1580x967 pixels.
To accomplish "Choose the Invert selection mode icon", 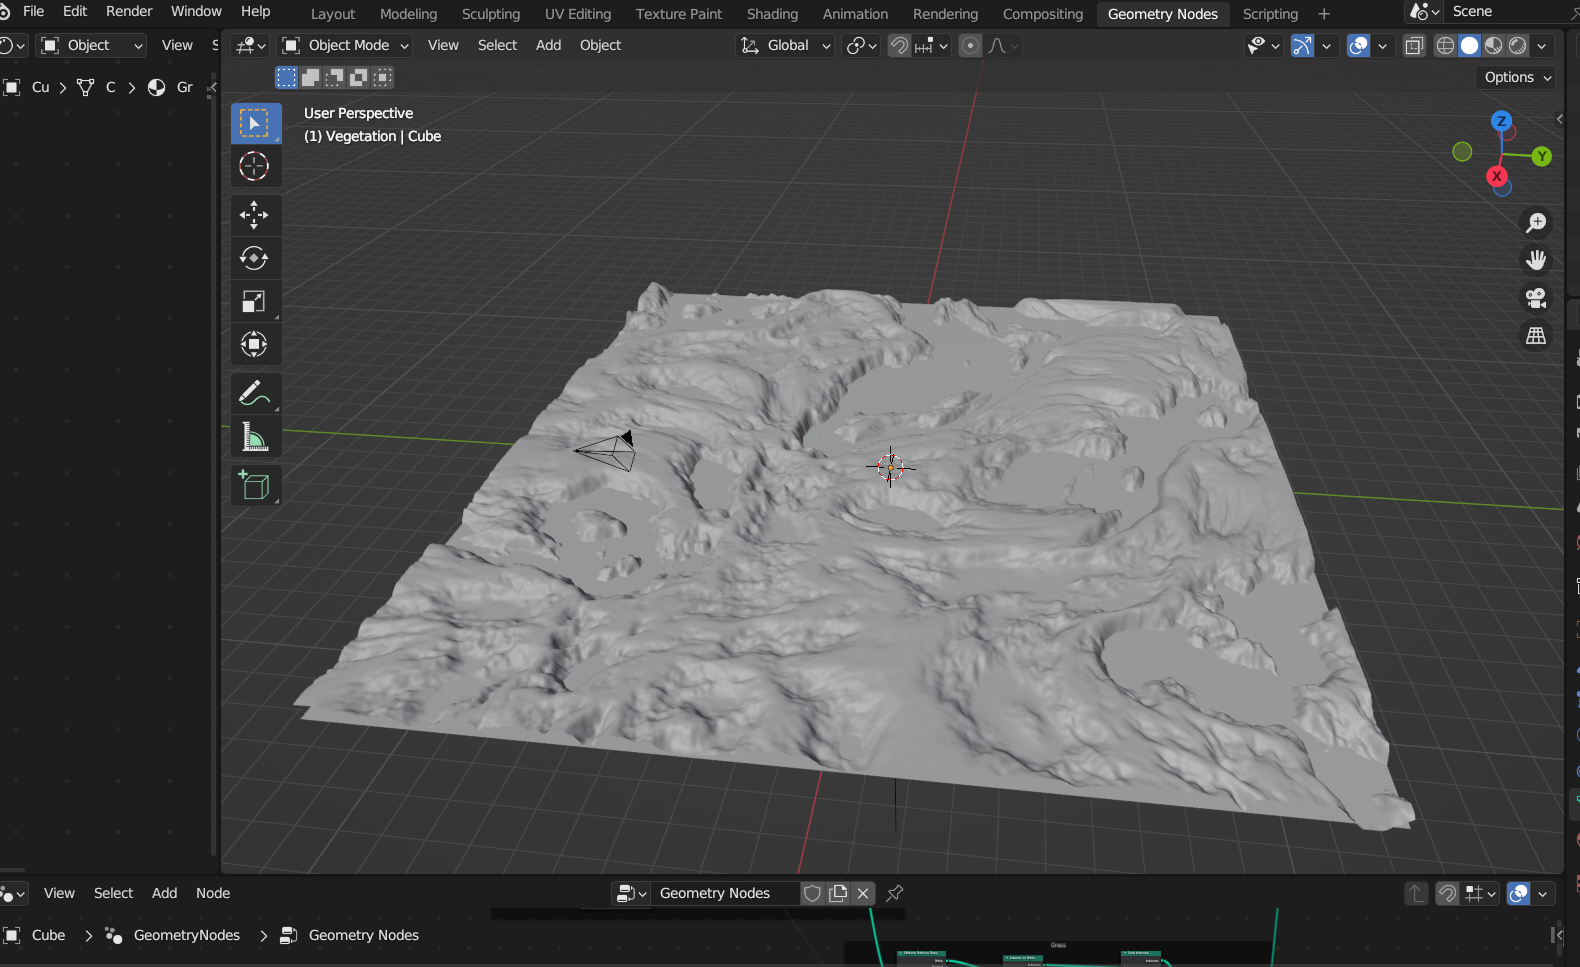I will 359,77.
